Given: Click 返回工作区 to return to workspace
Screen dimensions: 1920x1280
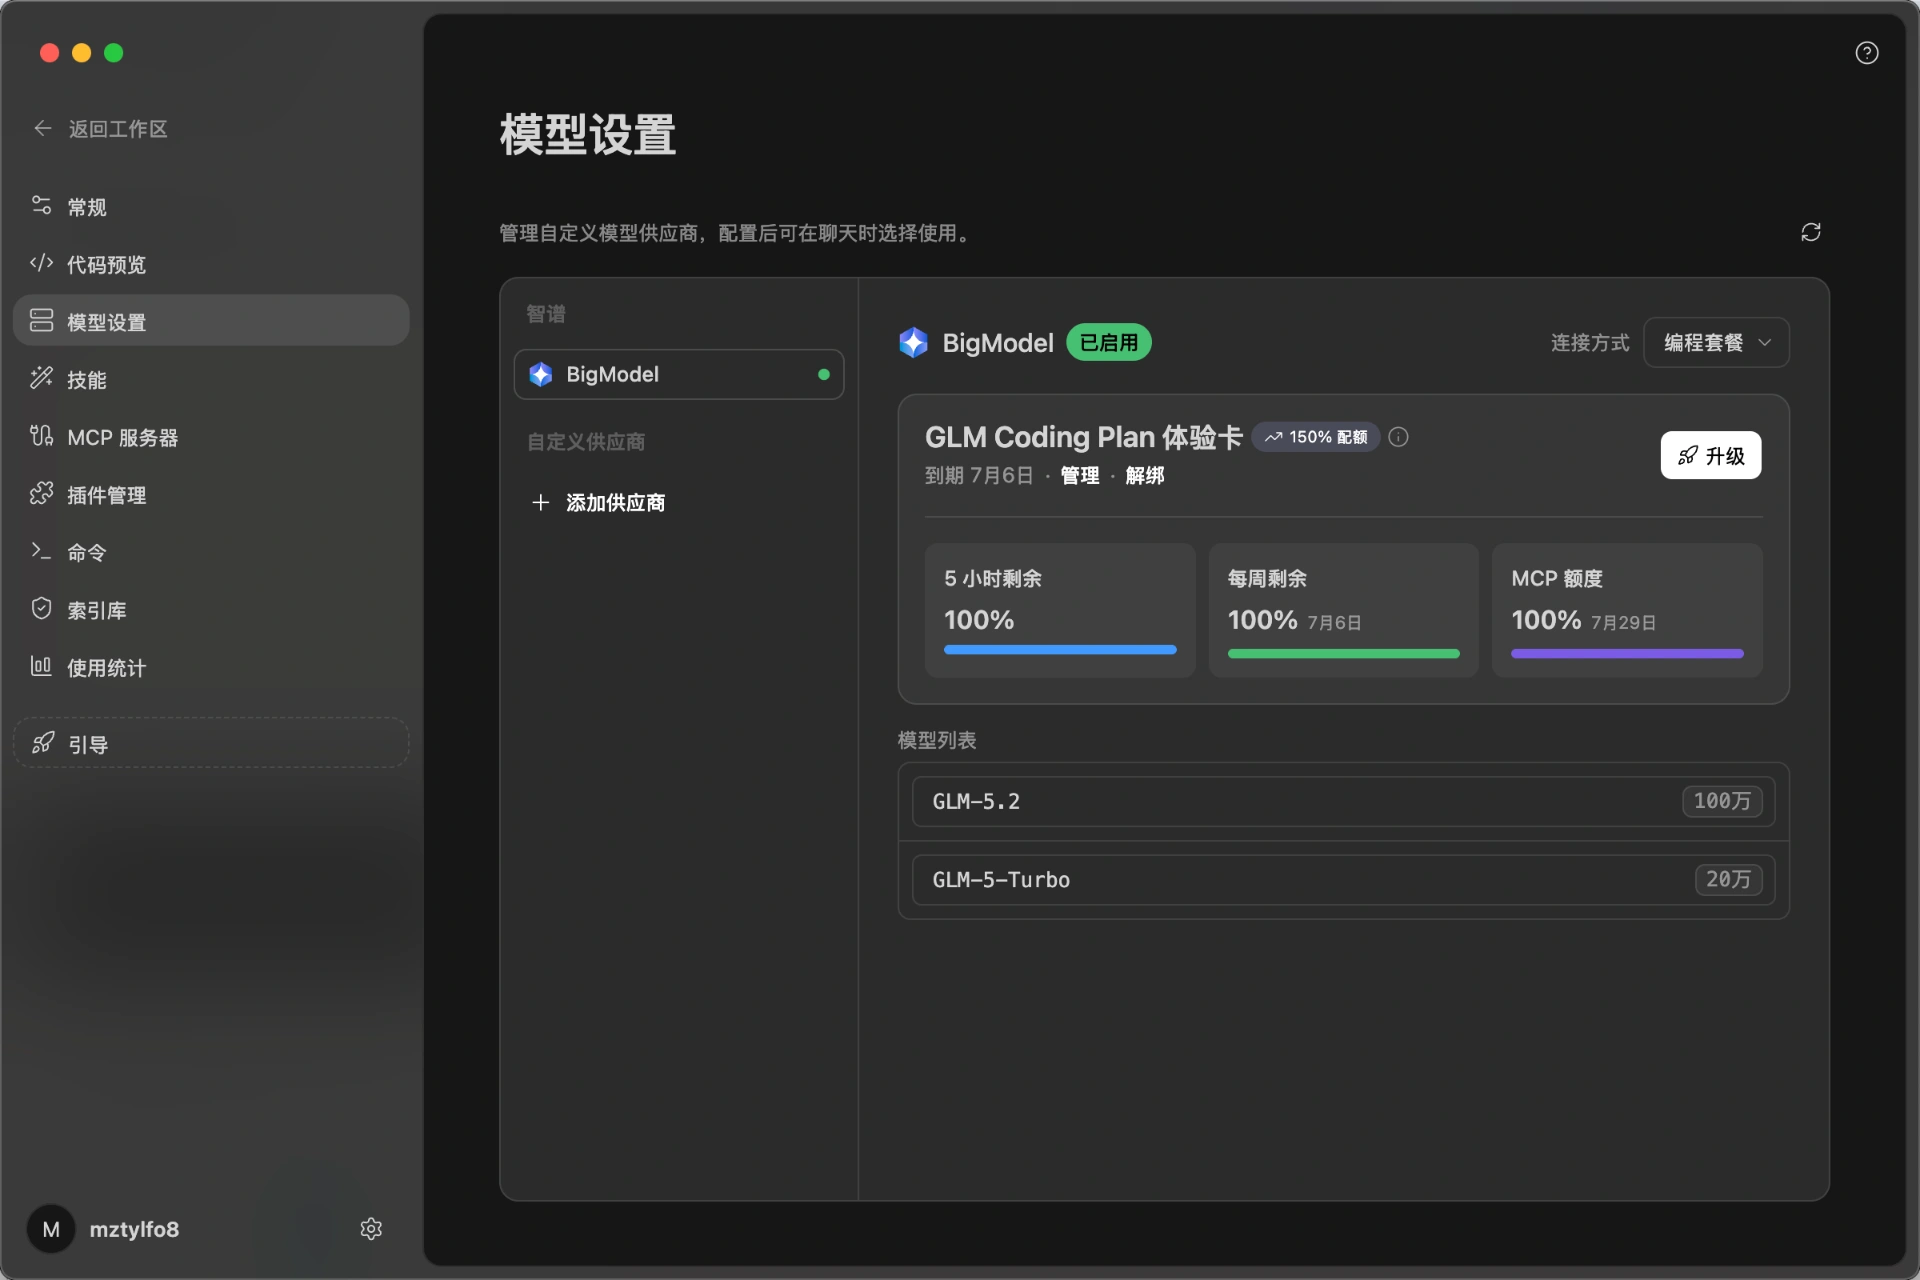Looking at the screenshot, I should coord(118,129).
